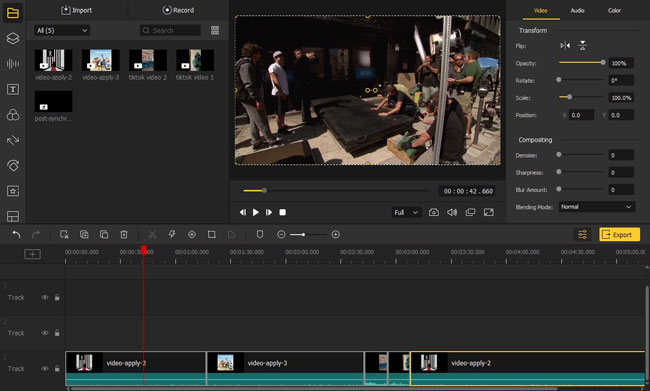The height and width of the screenshot is (391, 650).
Task: Take a snapshot with the camera icon
Action: click(434, 212)
